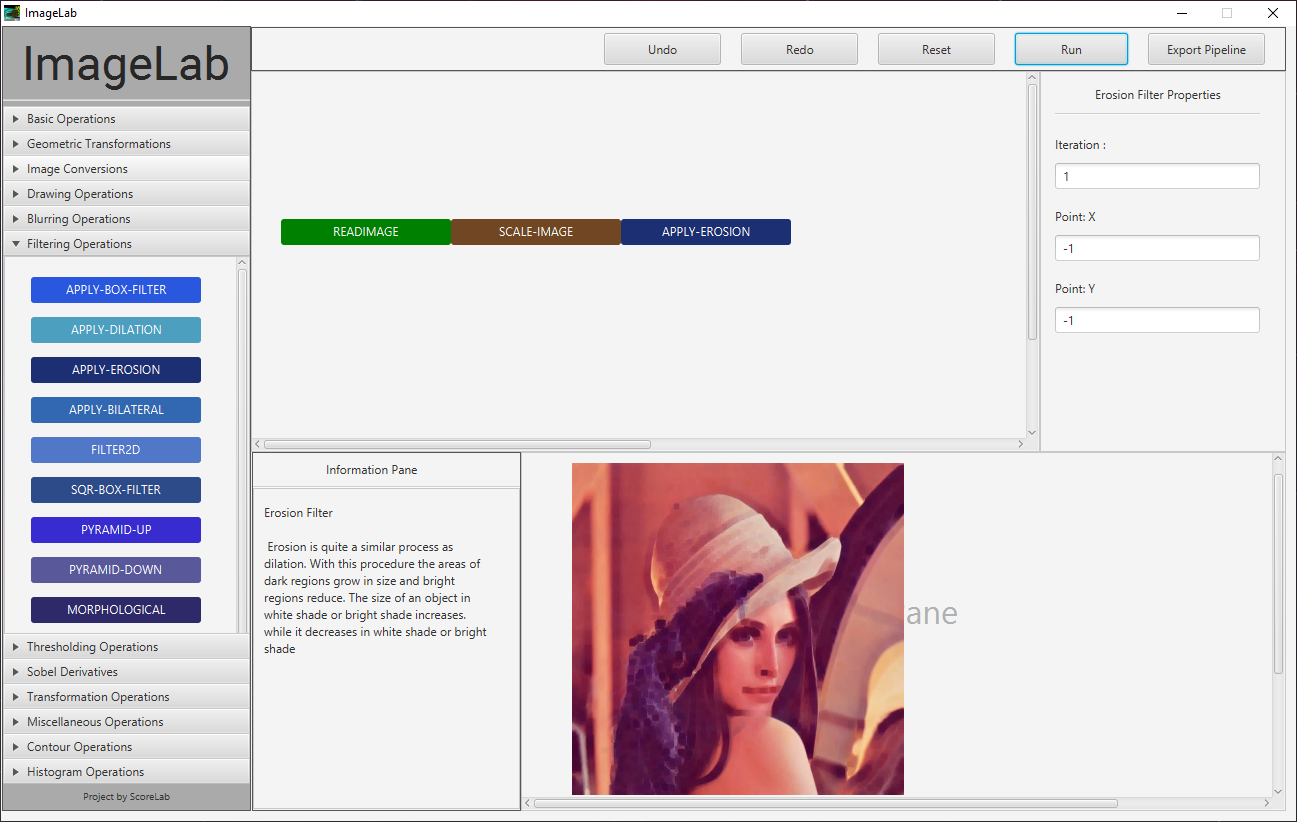Select the READIMAGE pipeline node
The width and height of the screenshot is (1297, 822).
tap(366, 232)
